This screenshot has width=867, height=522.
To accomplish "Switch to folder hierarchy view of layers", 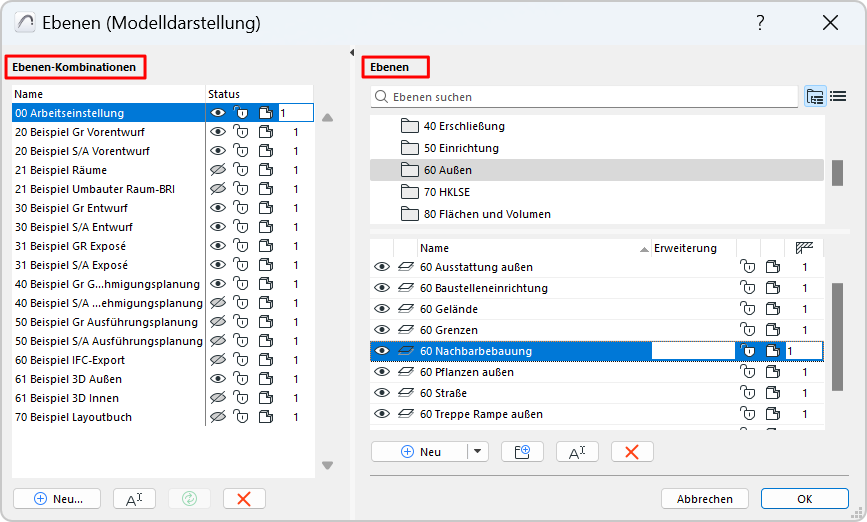I will (x=814, y=97).
